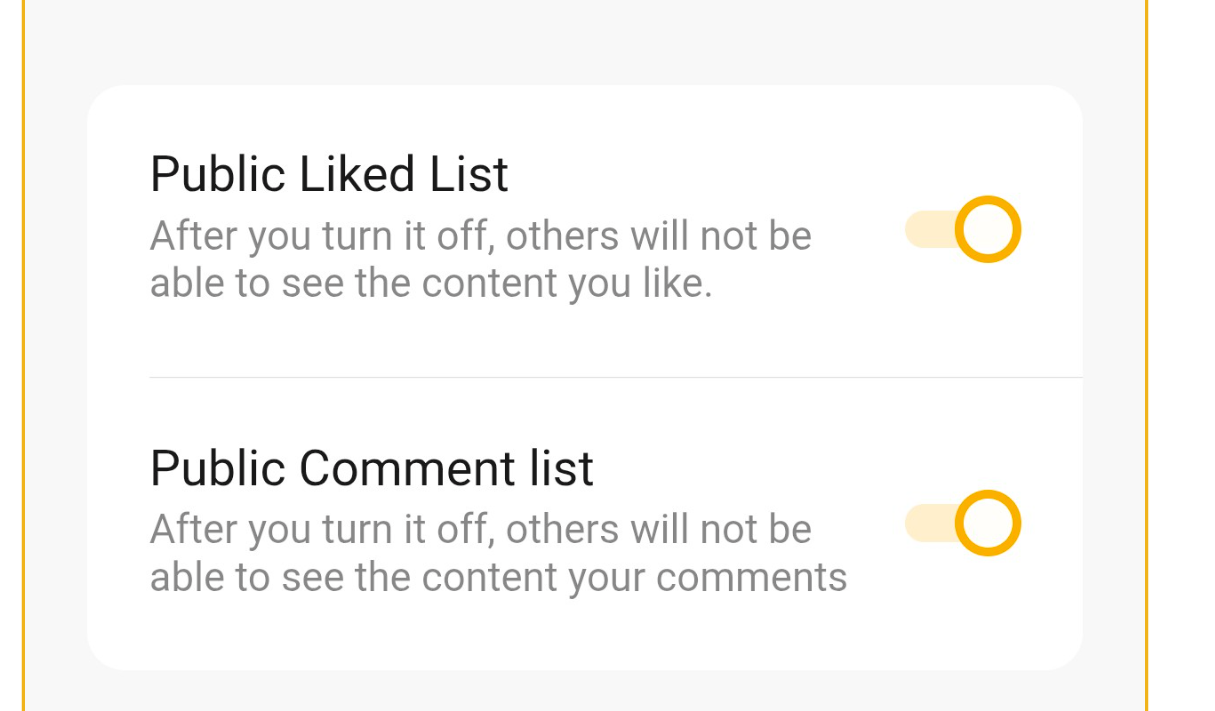Viewport: 1215px width, 711px height.
Task: Select the Public Liked List title
Action: point(329,175)
